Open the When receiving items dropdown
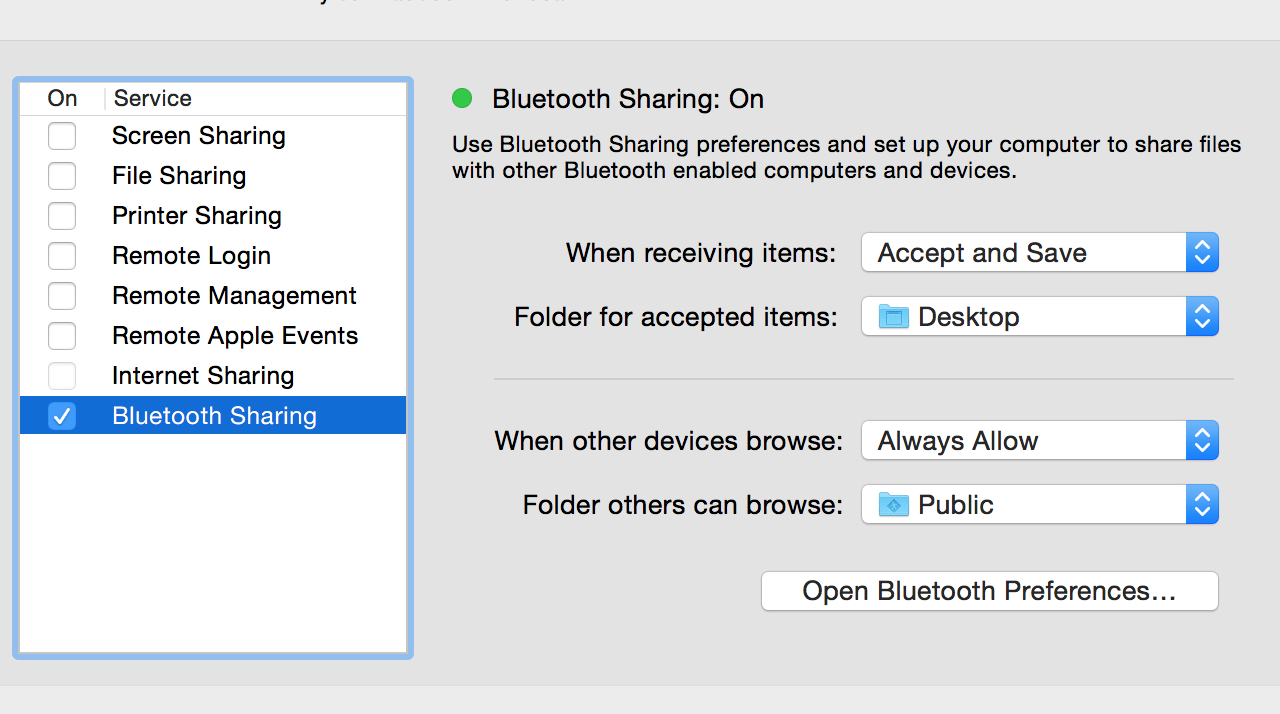The height and width of the screenshot is (714, 1280). pos(1039,253)
